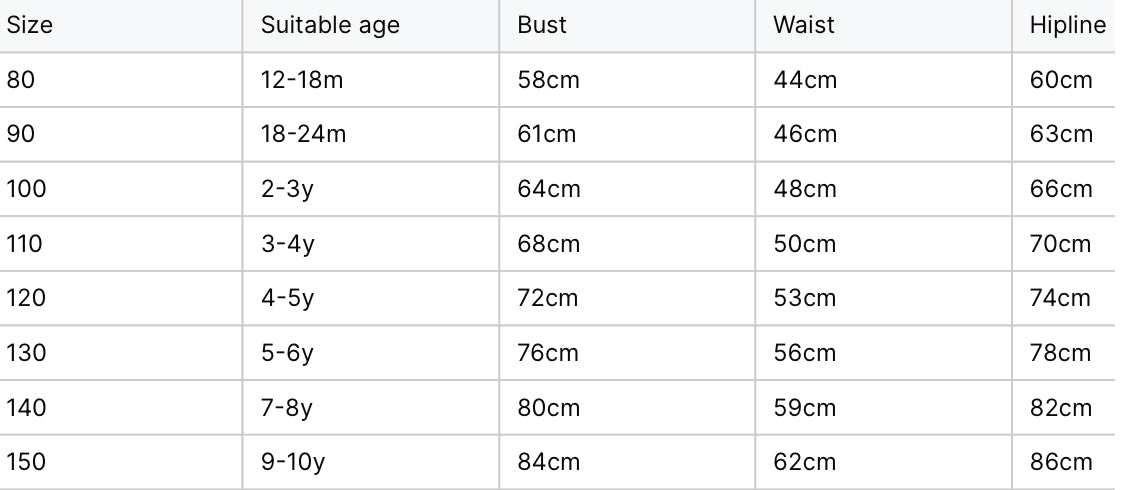Click the Size column header
This screenshot has width=1129, height=490.
[30, 25]
